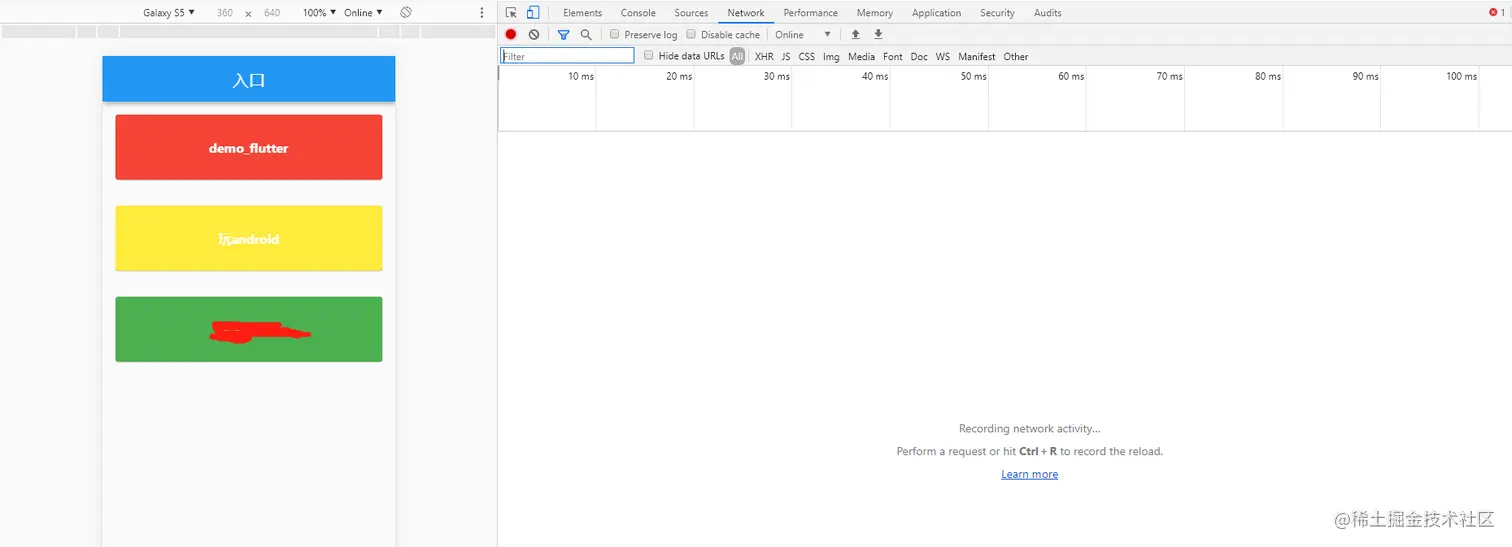Filter requests by WS
1512x547 pixels.
tap(943, 56)
